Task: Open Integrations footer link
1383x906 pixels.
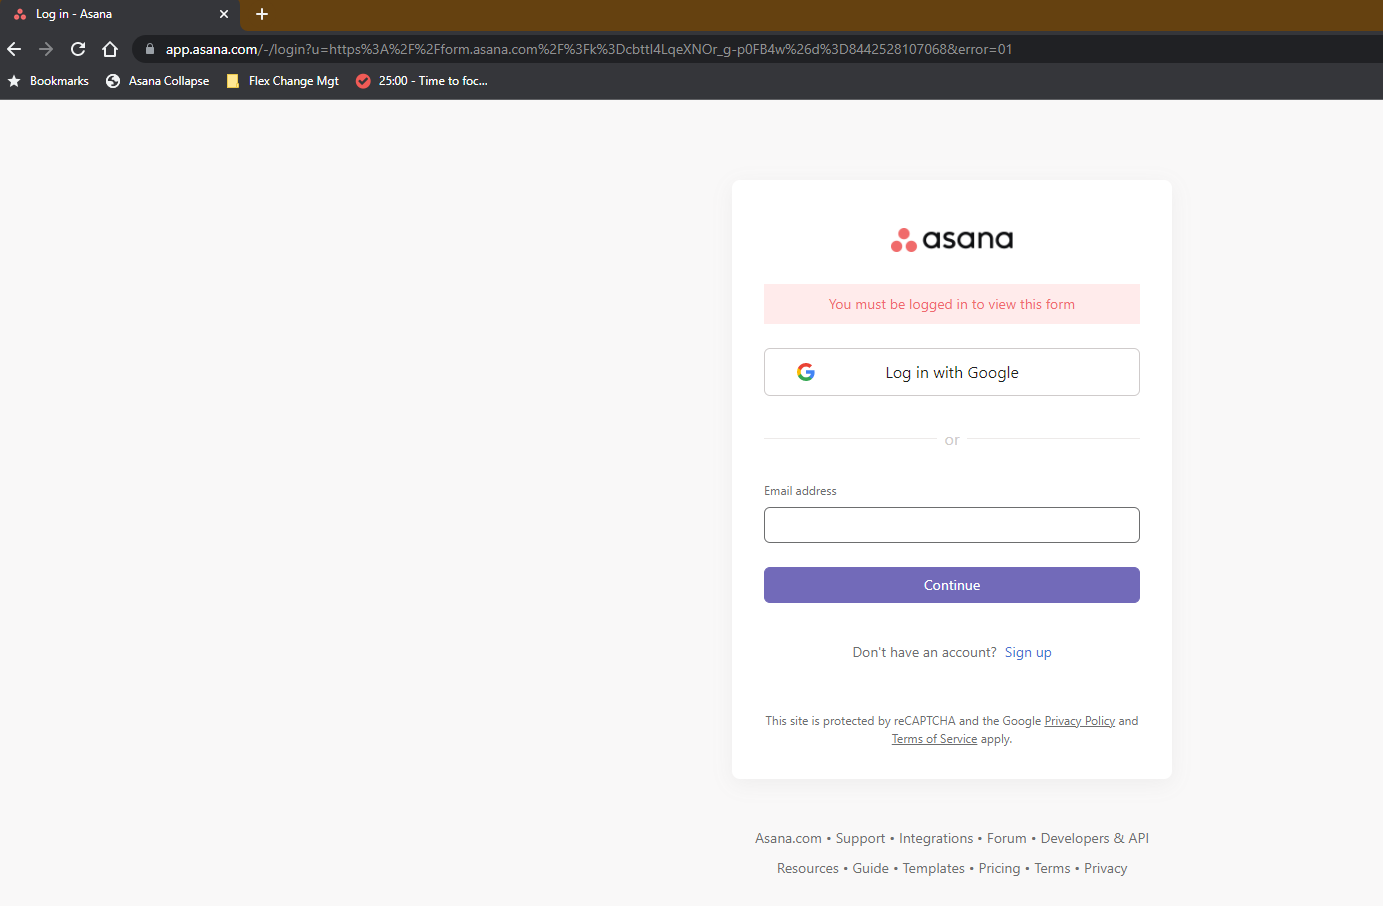Action: point(936,838)
